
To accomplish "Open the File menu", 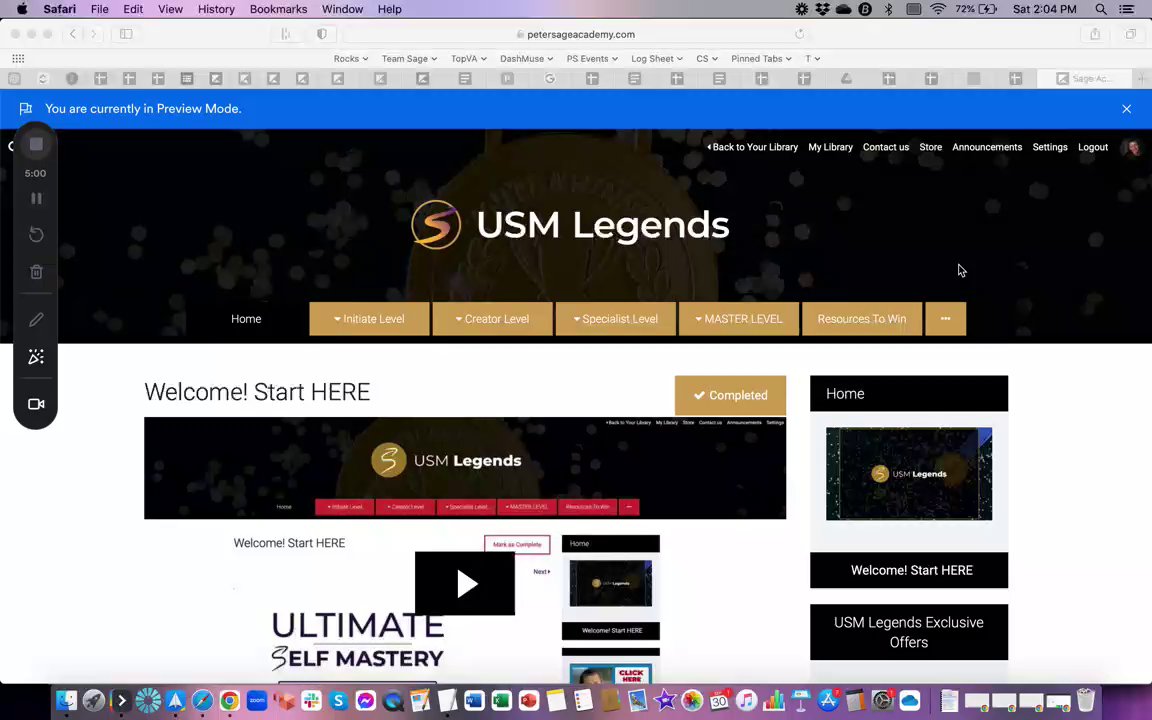I will tap(99, 9).
